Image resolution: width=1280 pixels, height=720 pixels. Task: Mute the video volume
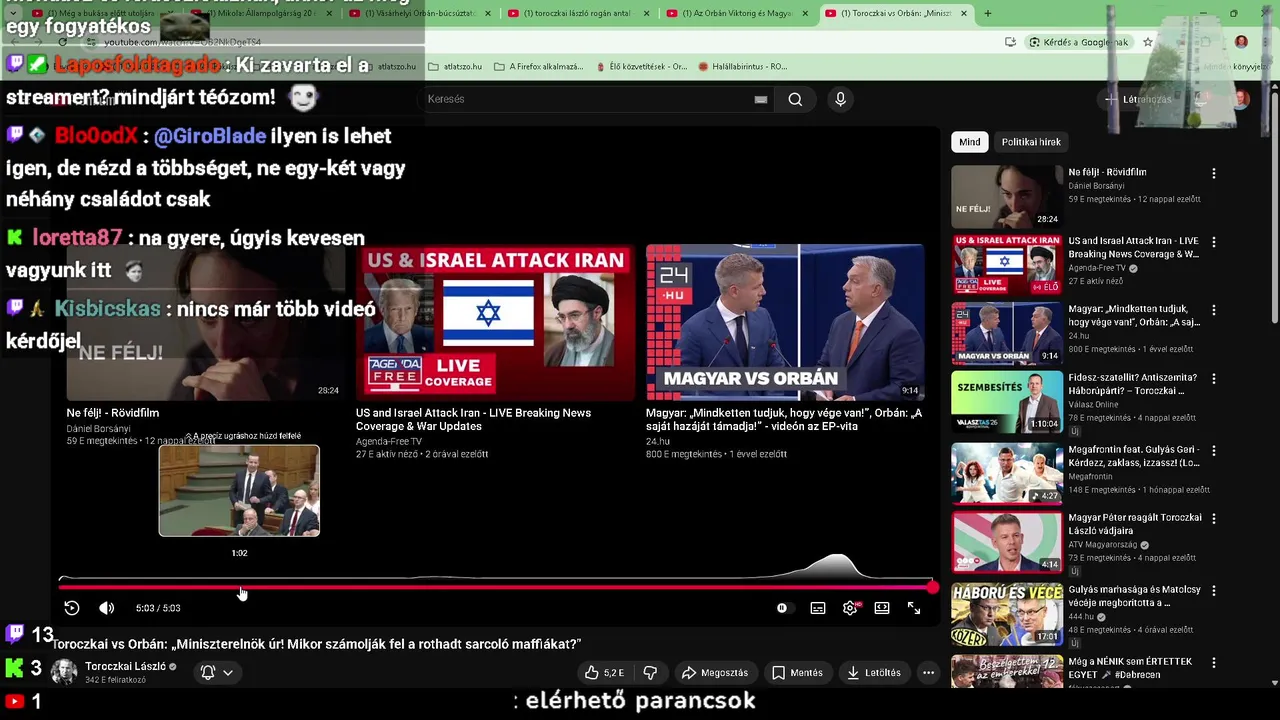(107, 608)
